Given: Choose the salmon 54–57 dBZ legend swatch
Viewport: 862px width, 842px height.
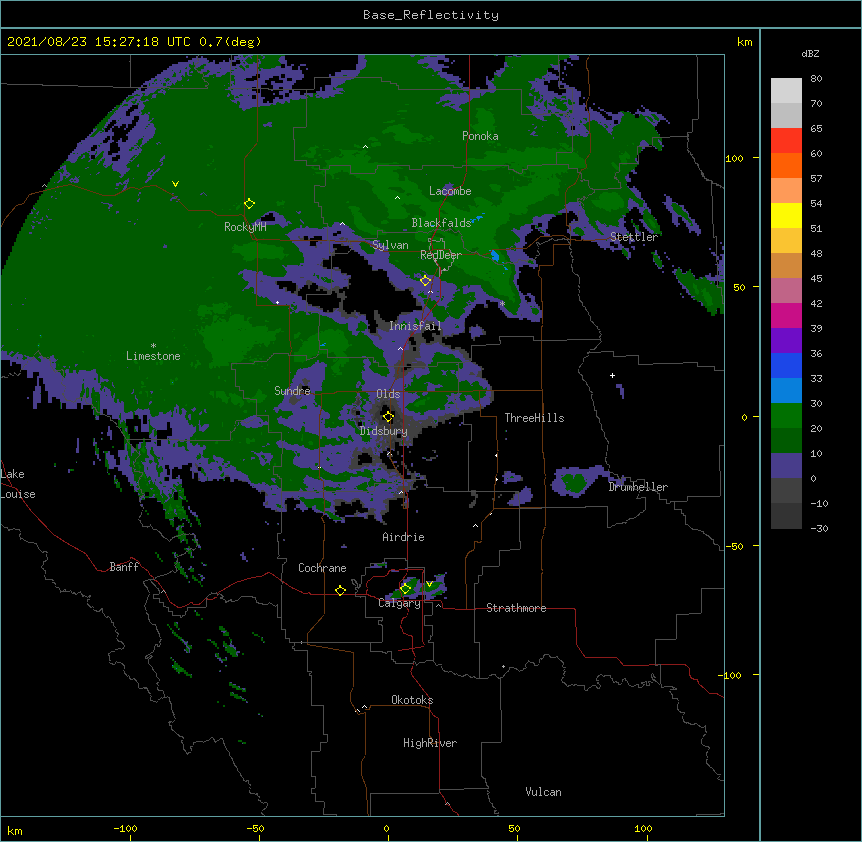Looking at the screenshot, I should tap(786, 191).
